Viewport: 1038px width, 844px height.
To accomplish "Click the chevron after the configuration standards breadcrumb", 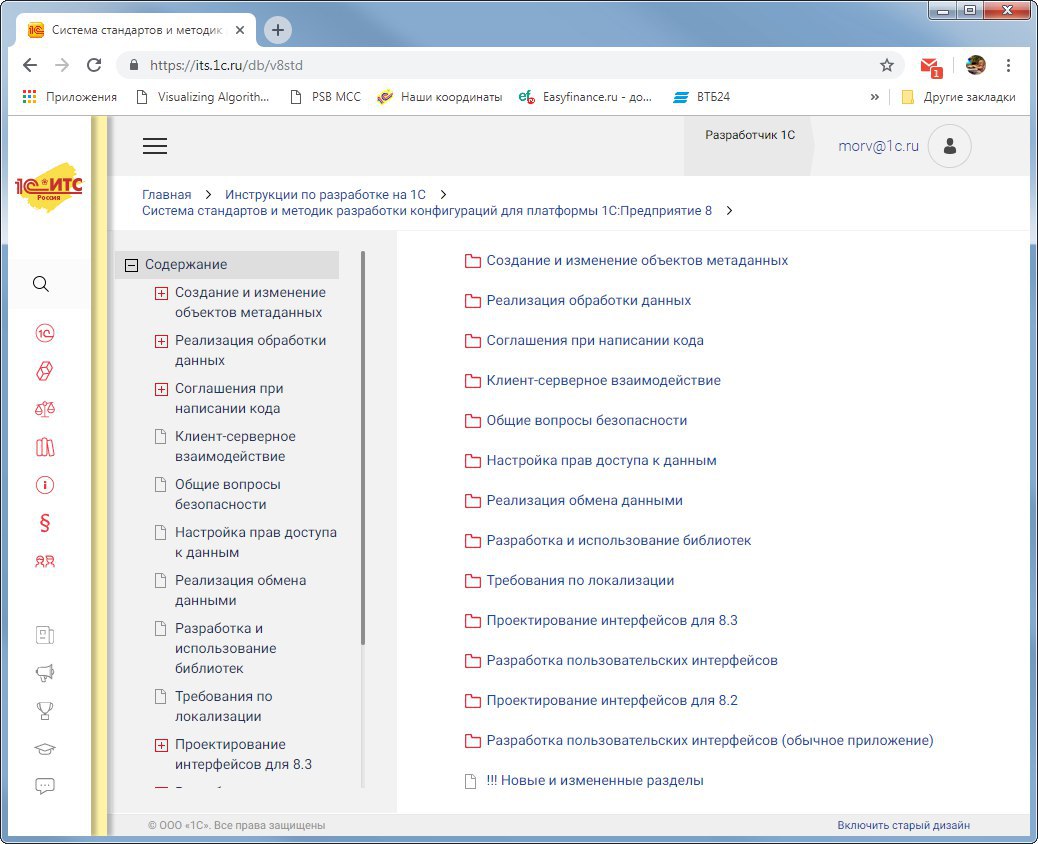I will 730,211.
